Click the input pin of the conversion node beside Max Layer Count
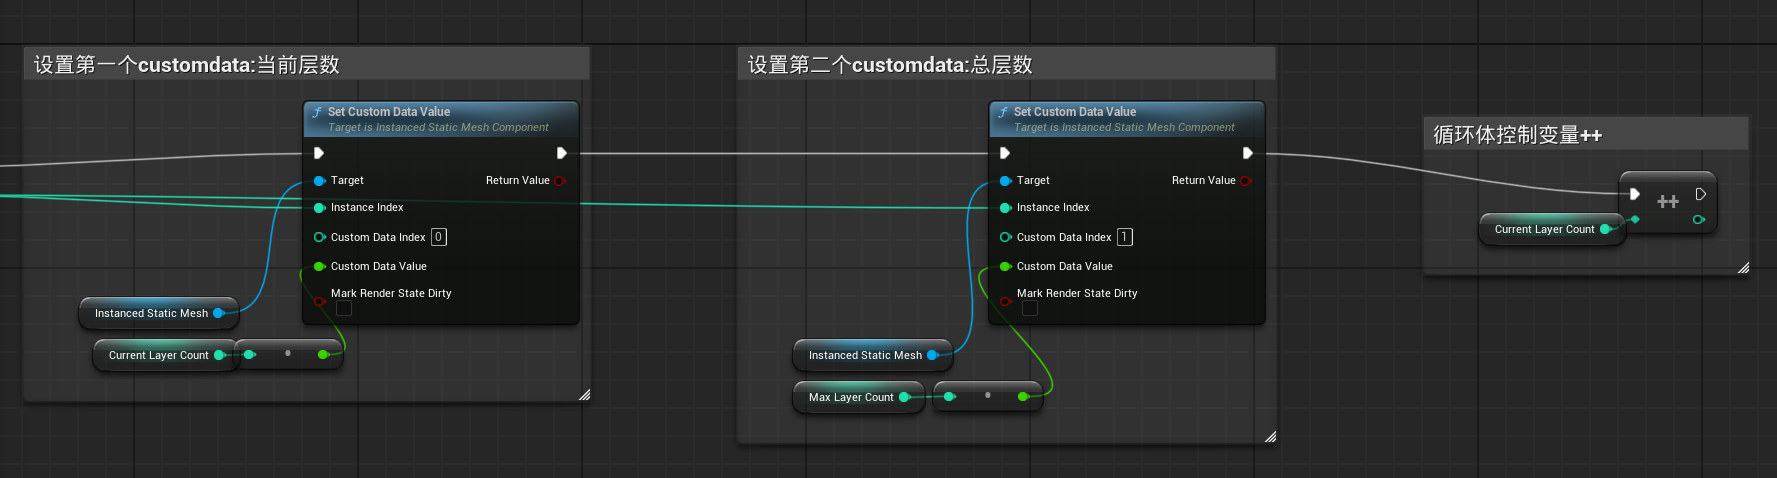The image size is (1777, 478). pyautogui.click(x=950, y=397)
